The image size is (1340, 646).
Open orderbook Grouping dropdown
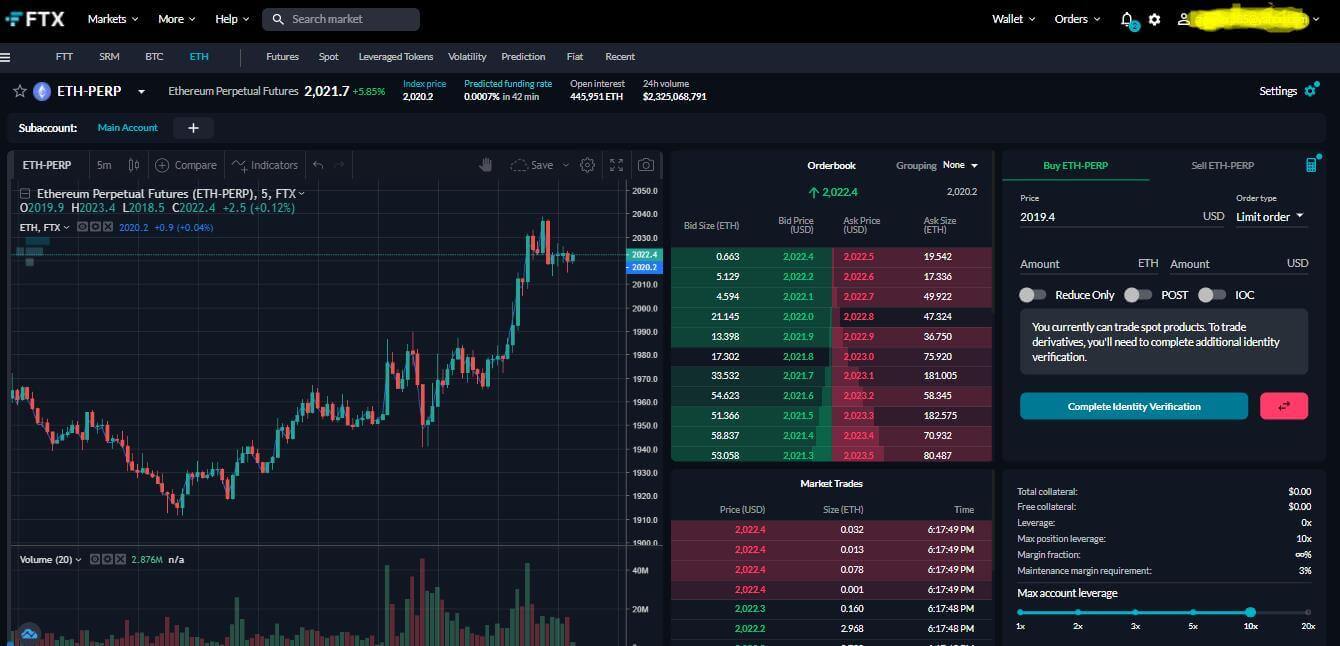pos(960,165)
